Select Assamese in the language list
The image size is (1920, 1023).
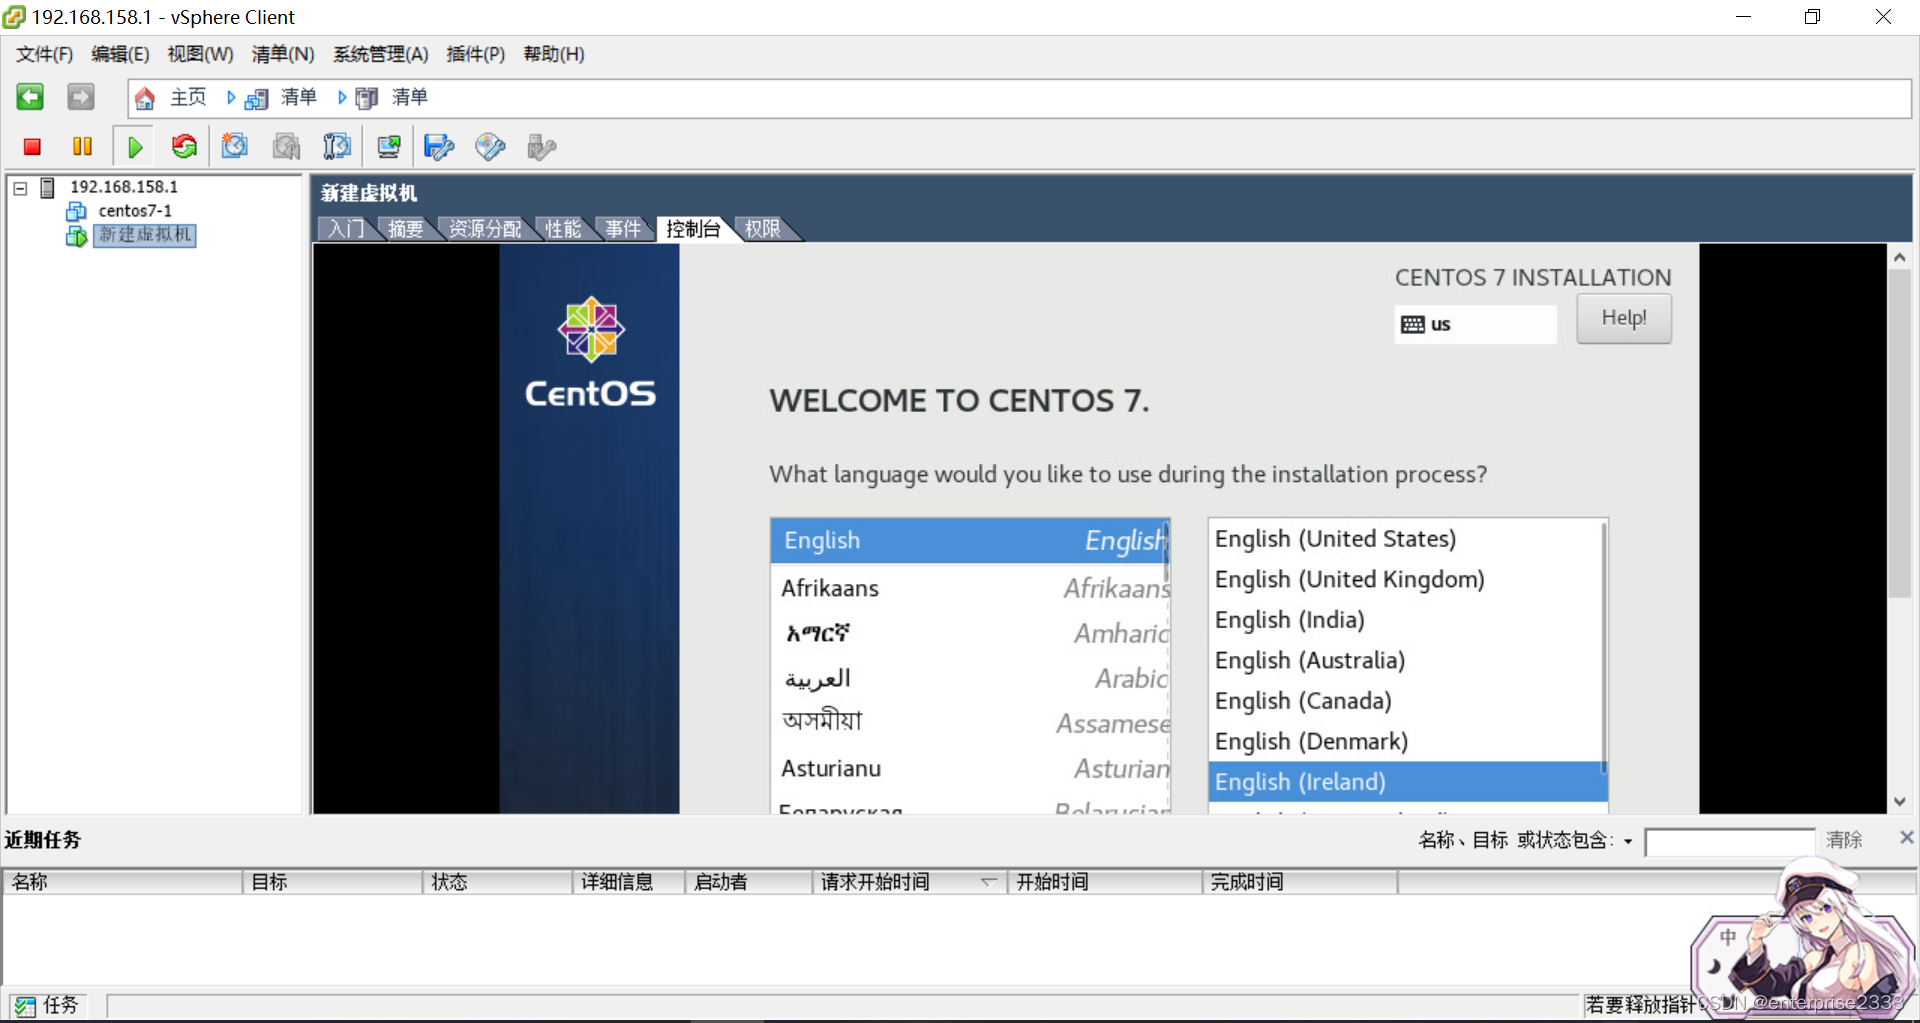coord(970,722)
